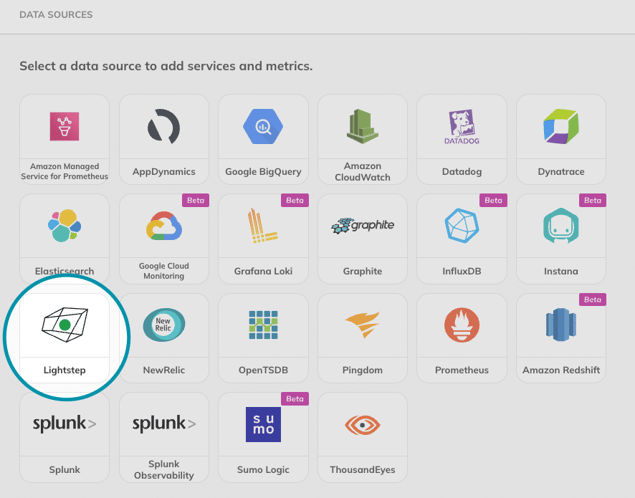Viewport: 635px width, 498px height.
Task: Click the "AppDynamics" card label
Action: pyautogui.click(x=164, y=172)
